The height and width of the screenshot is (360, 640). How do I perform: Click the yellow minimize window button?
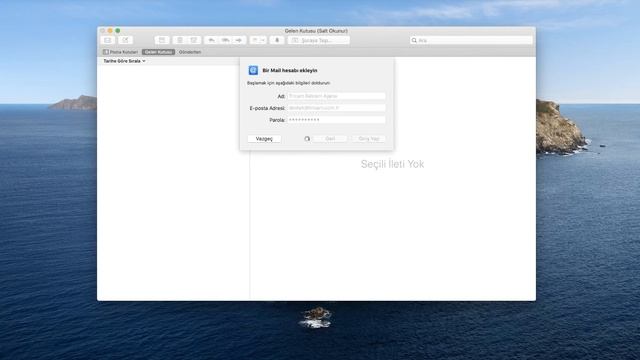pos(110,31)
